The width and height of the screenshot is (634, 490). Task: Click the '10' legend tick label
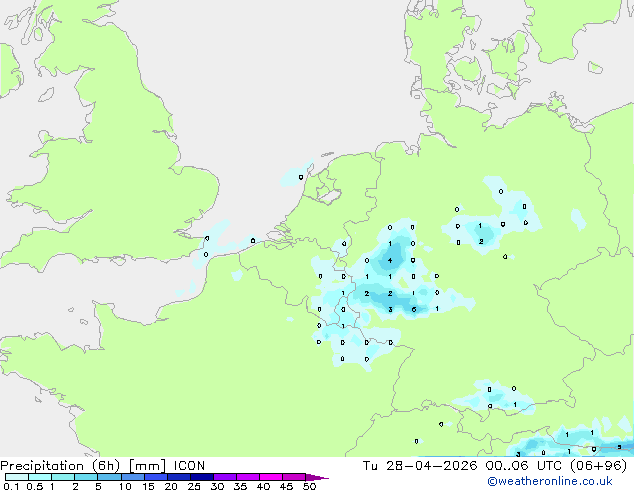(125, 486)
